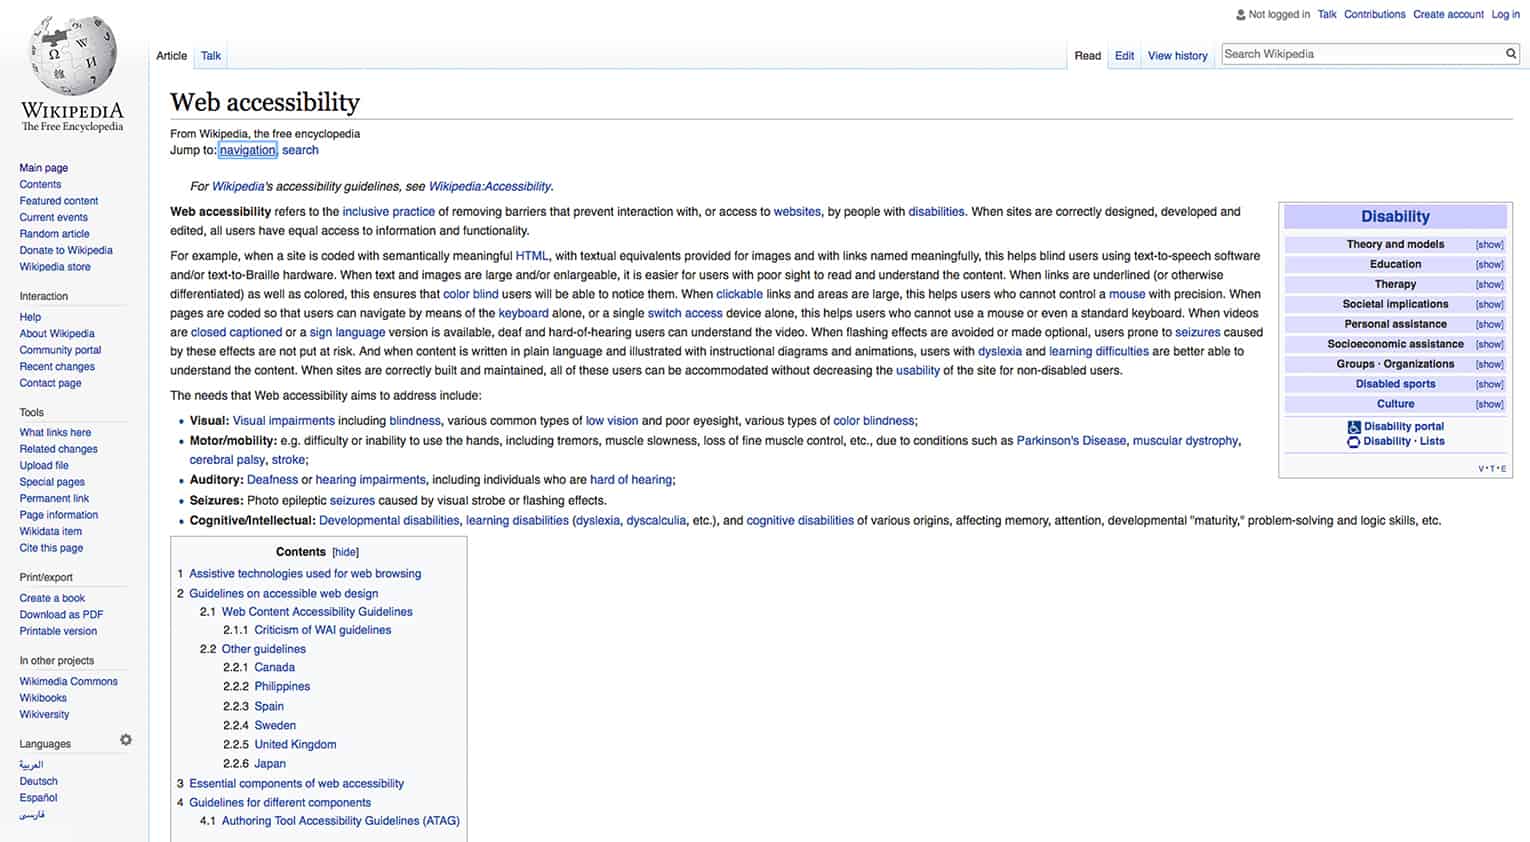Open the Upload file link
This screenshot has height=842, width=1530.
pyautogui.click(x=44, y=466)
